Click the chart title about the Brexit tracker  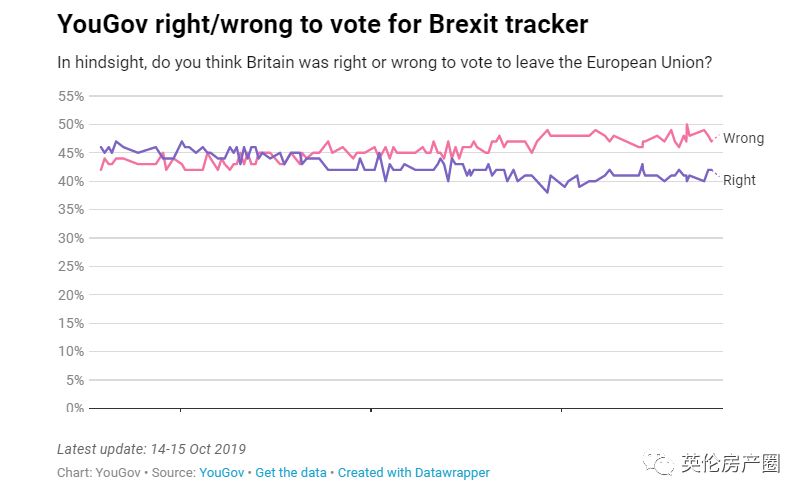click(x=322, y=22)
